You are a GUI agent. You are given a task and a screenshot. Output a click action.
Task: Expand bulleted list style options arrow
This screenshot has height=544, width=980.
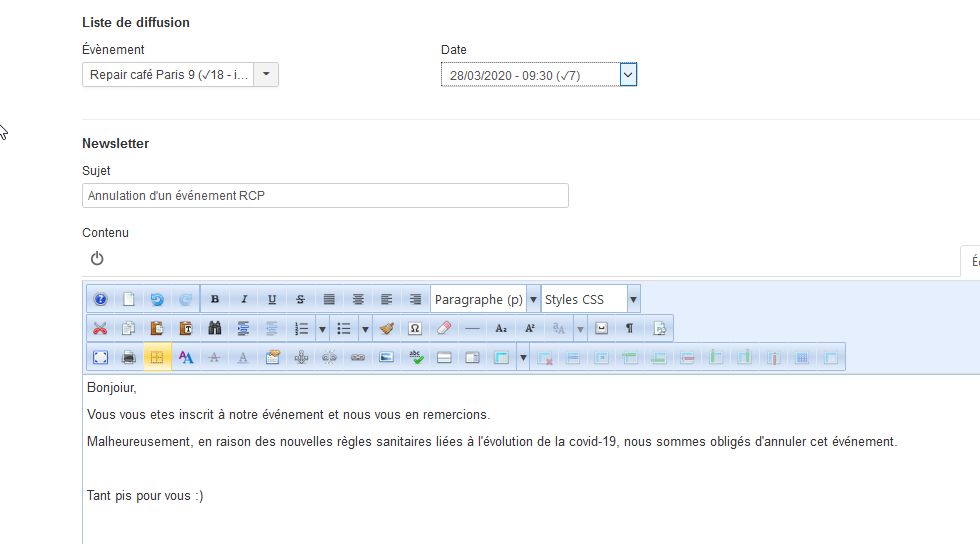point(365,329)
